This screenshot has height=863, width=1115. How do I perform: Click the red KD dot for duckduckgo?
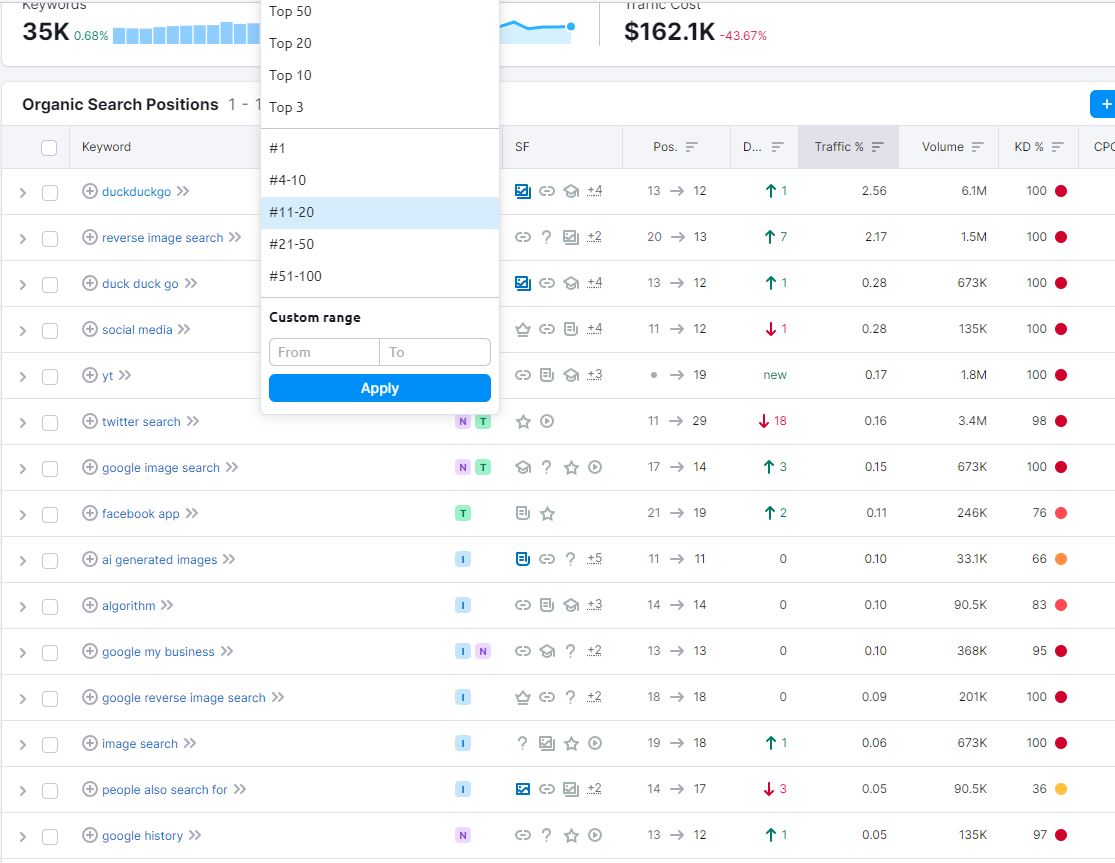coord(1061,191)
